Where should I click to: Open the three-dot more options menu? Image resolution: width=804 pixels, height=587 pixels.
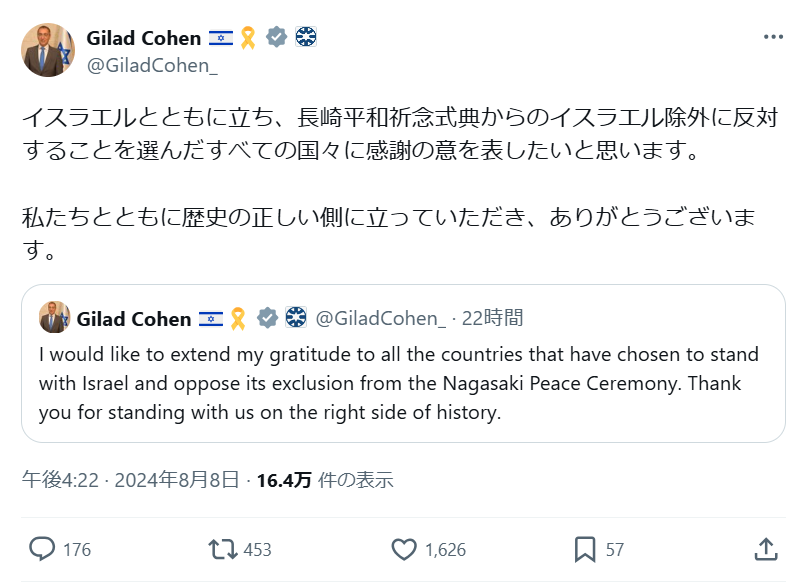pos(773,37)
